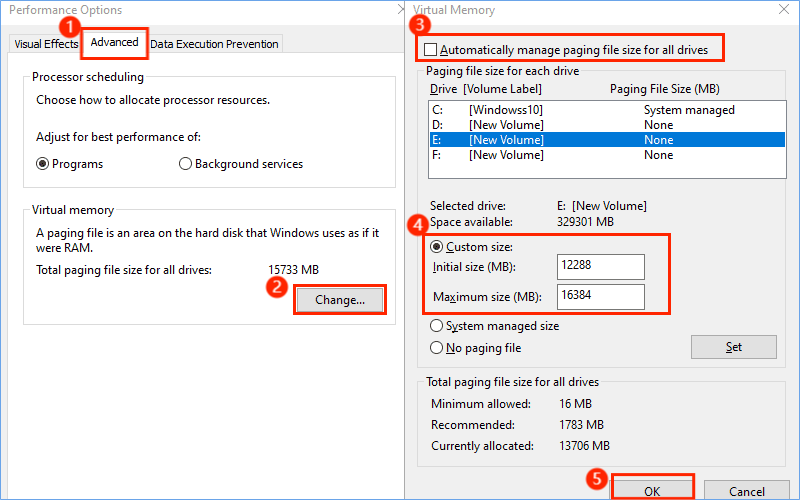Click the Initial size (MB) input field

(x=601, y=267)
